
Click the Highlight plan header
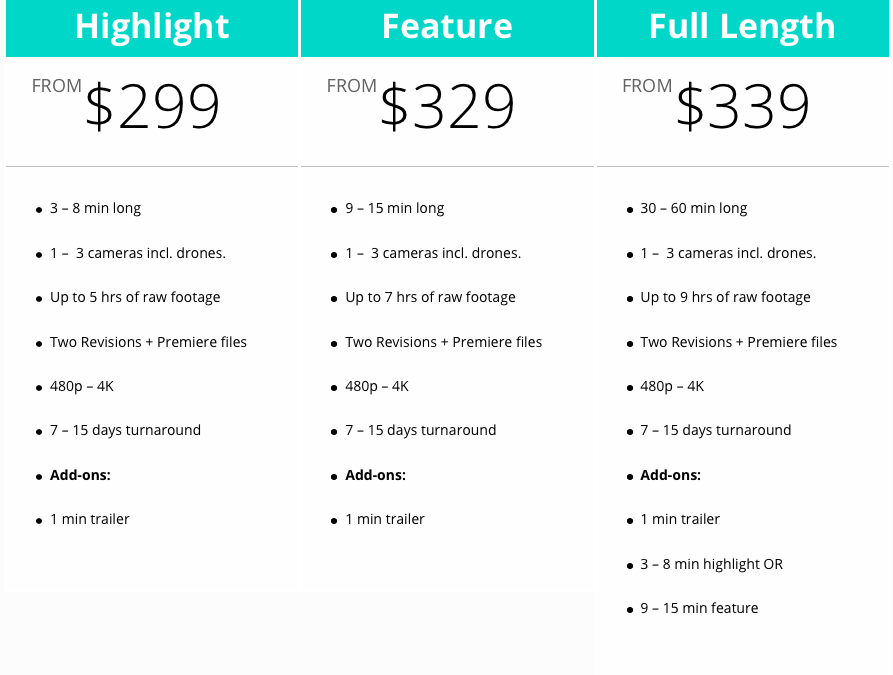(x=152, y=27)
